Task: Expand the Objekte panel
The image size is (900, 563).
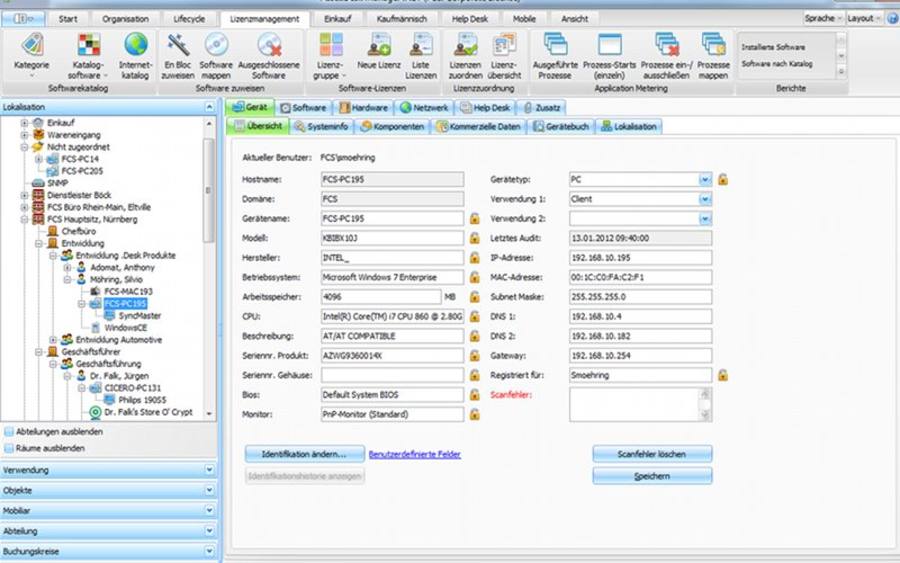Action: 209,490
